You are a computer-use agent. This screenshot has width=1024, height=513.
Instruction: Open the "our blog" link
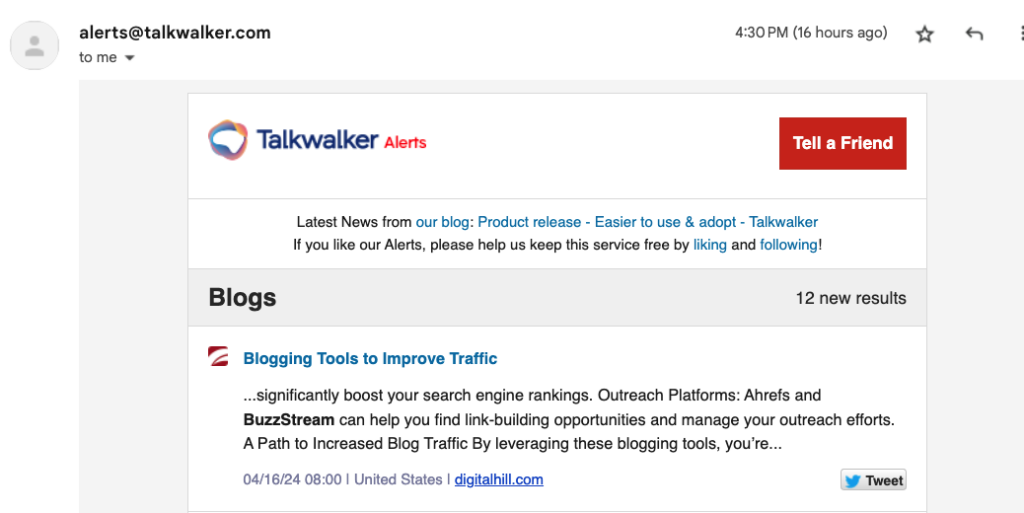[x=444, y=222]
